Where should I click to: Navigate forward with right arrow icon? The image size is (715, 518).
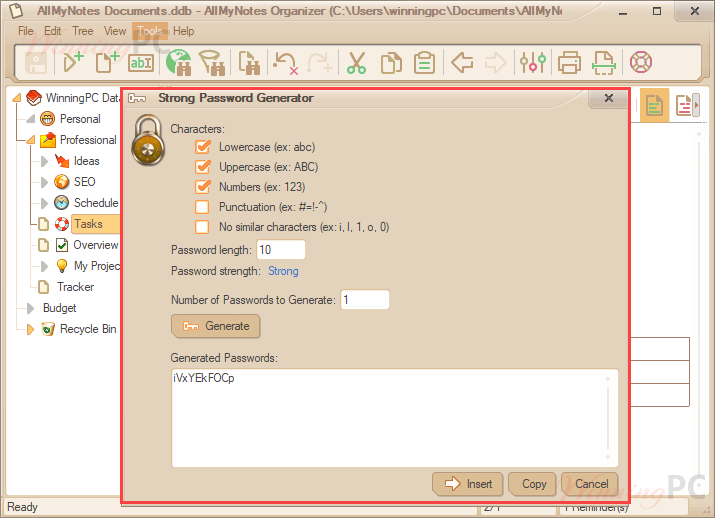point(495,62)
